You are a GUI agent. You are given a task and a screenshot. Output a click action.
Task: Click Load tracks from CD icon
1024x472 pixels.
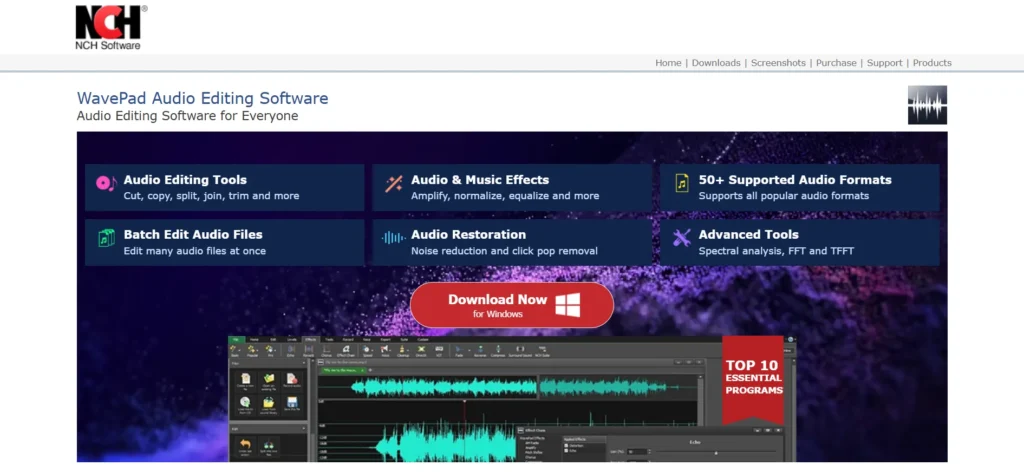point(245,402)
